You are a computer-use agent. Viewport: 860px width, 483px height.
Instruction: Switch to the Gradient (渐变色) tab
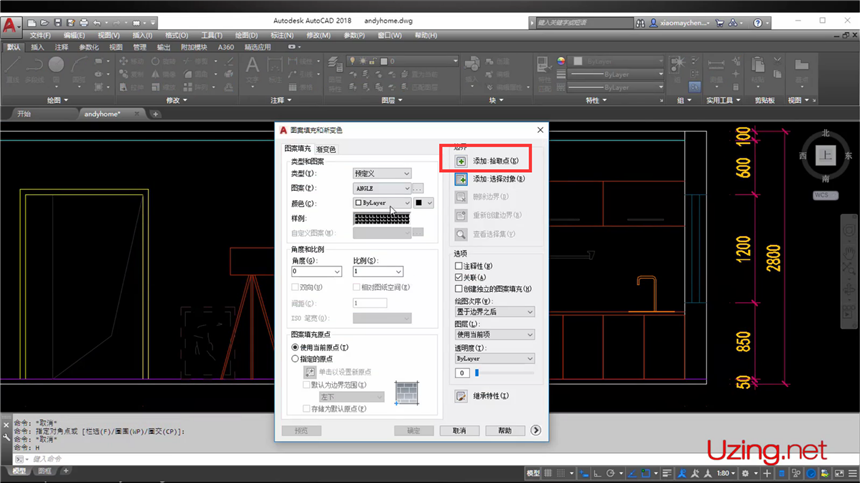click(326, 149)
